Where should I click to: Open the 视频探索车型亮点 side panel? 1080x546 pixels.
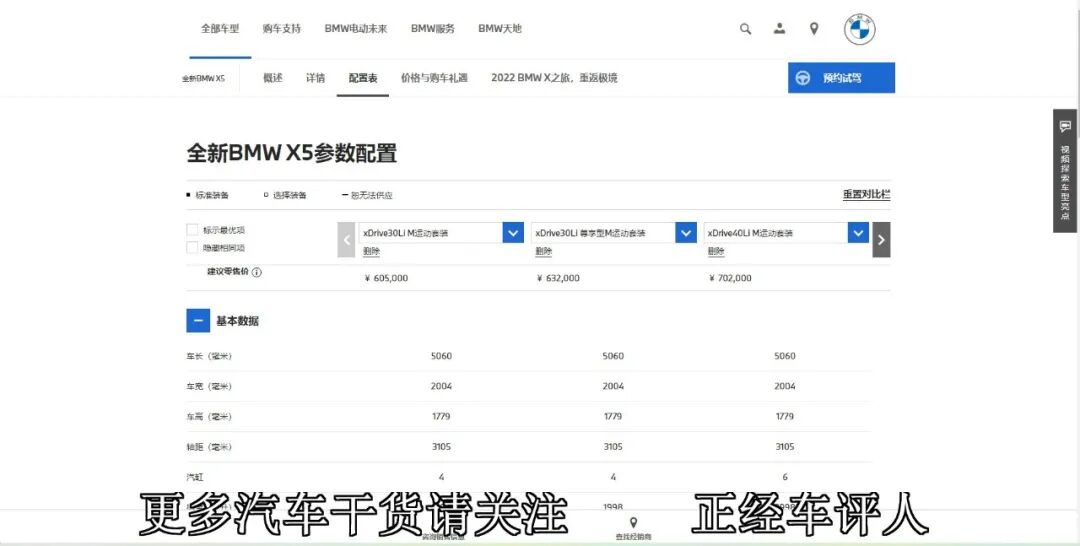pos(1065,171)
